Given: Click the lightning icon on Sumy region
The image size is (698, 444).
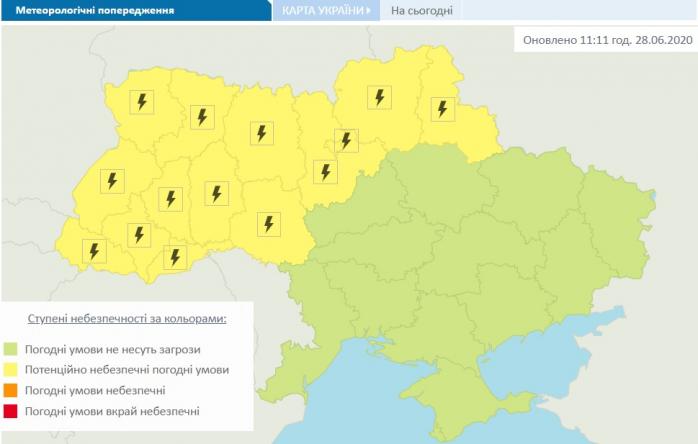Looking at the screenshot, I should [x=440, y=107].
